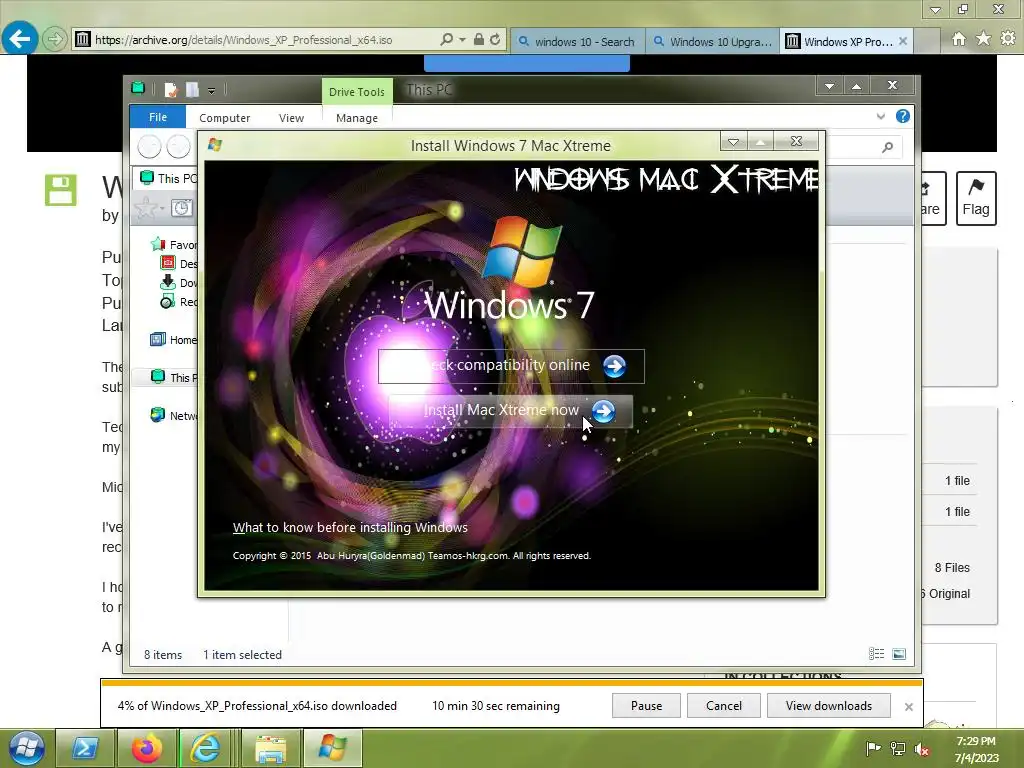The image size is (1024, 768).
Task: Open the quick access toolbar dropdown
Action: coord(212,90)
